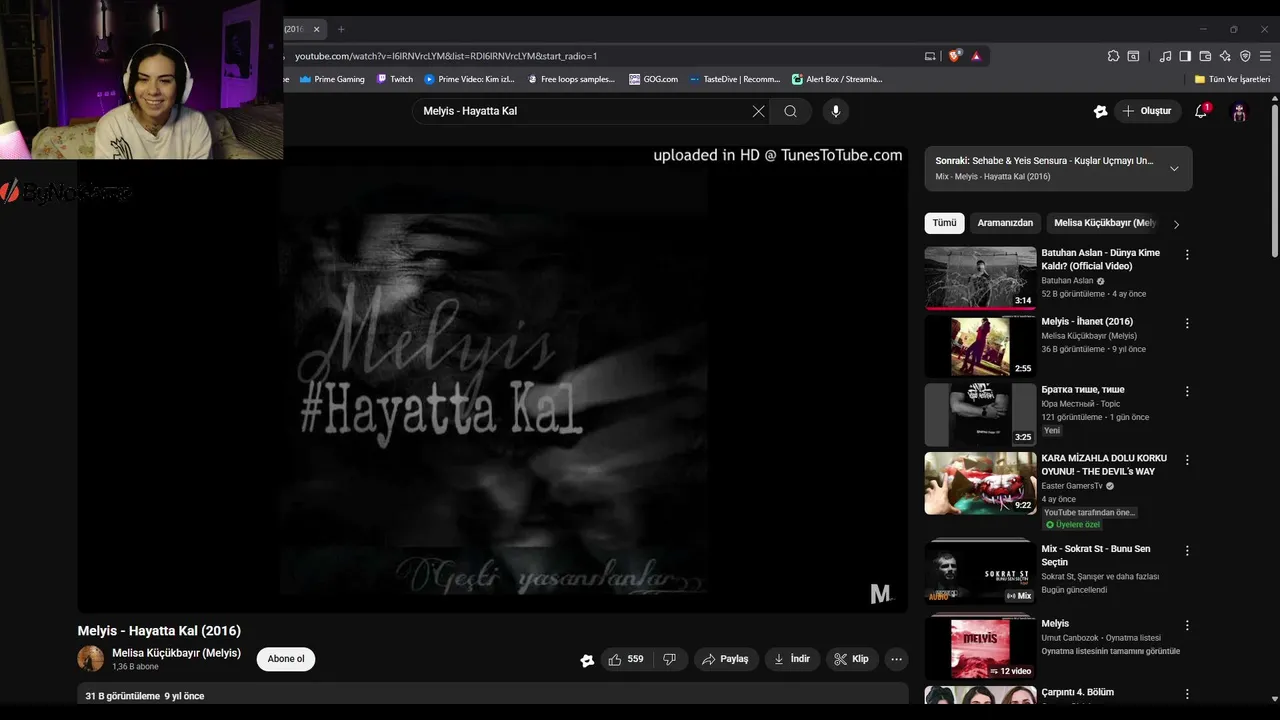Click the cast/install screen icon in address bar
Image resolution: width=1280 pixels, height=720 pixels.
(x=930, y=56)
